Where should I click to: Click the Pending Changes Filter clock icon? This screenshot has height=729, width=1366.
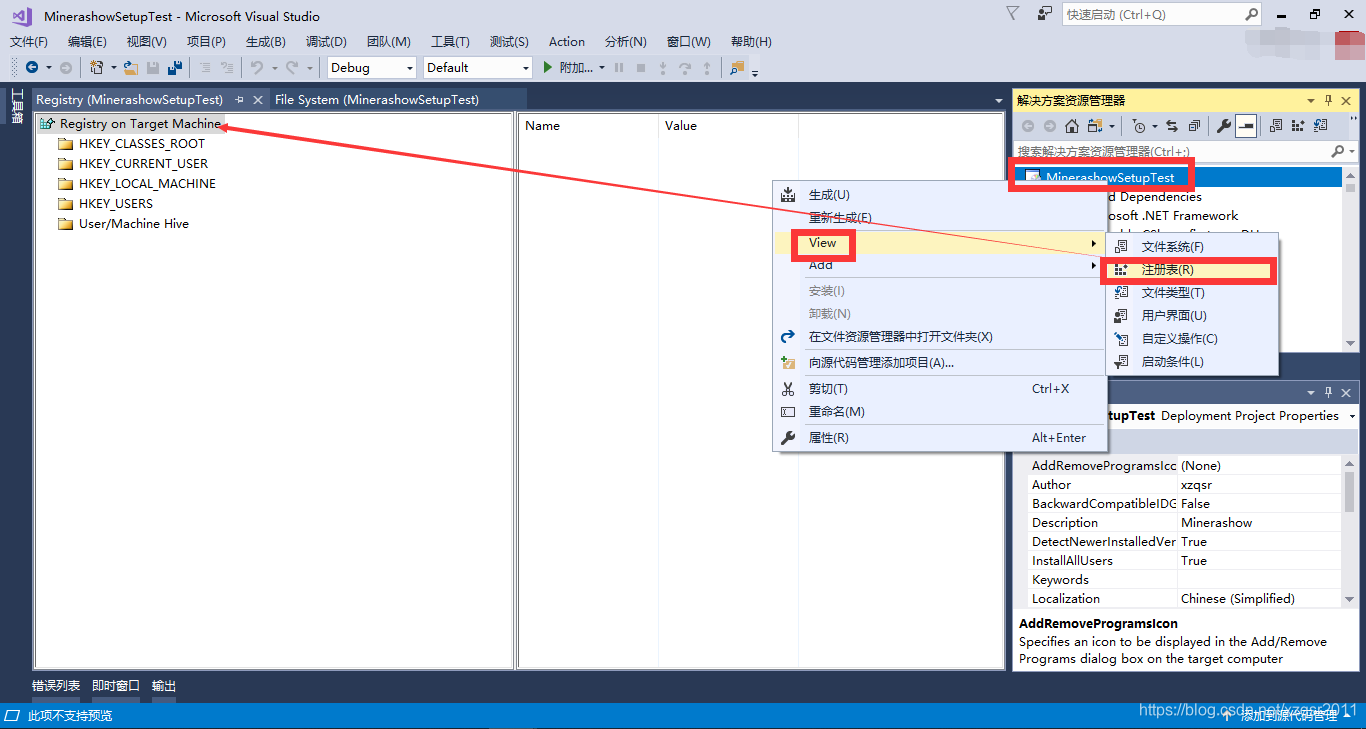pos(1139,126)
